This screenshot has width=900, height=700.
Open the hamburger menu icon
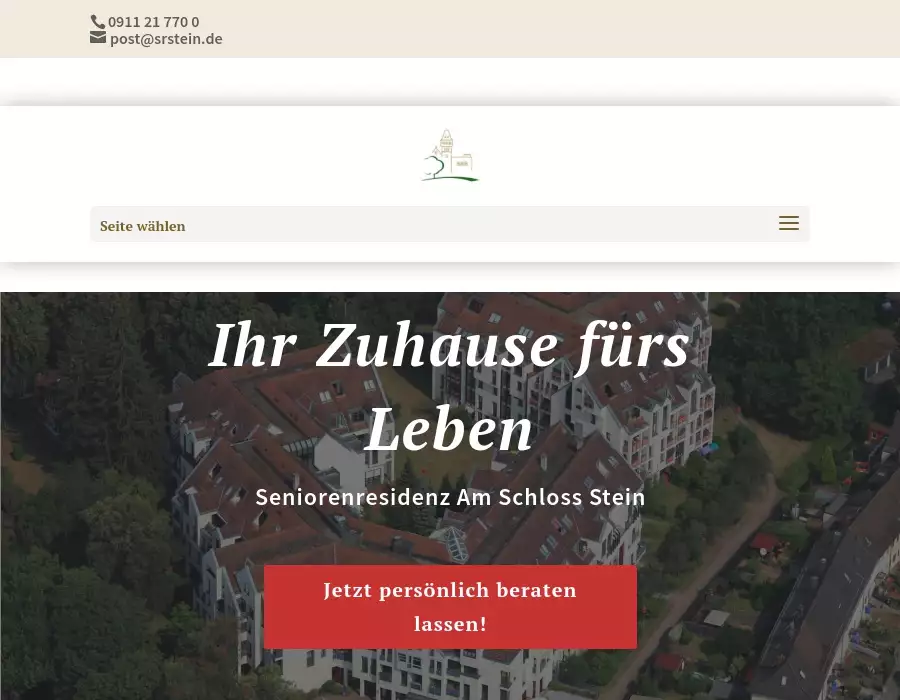point(789,223)
